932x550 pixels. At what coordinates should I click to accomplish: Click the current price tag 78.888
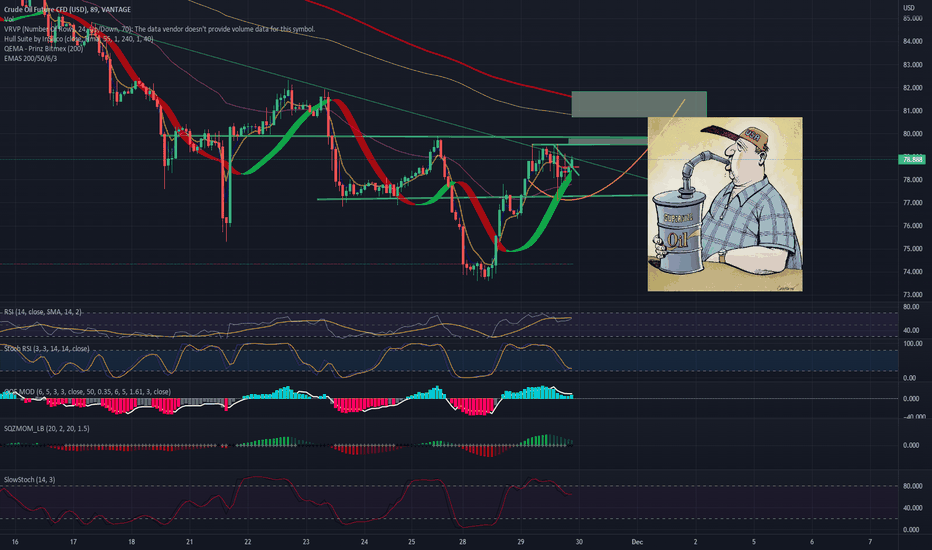point(912,159)
